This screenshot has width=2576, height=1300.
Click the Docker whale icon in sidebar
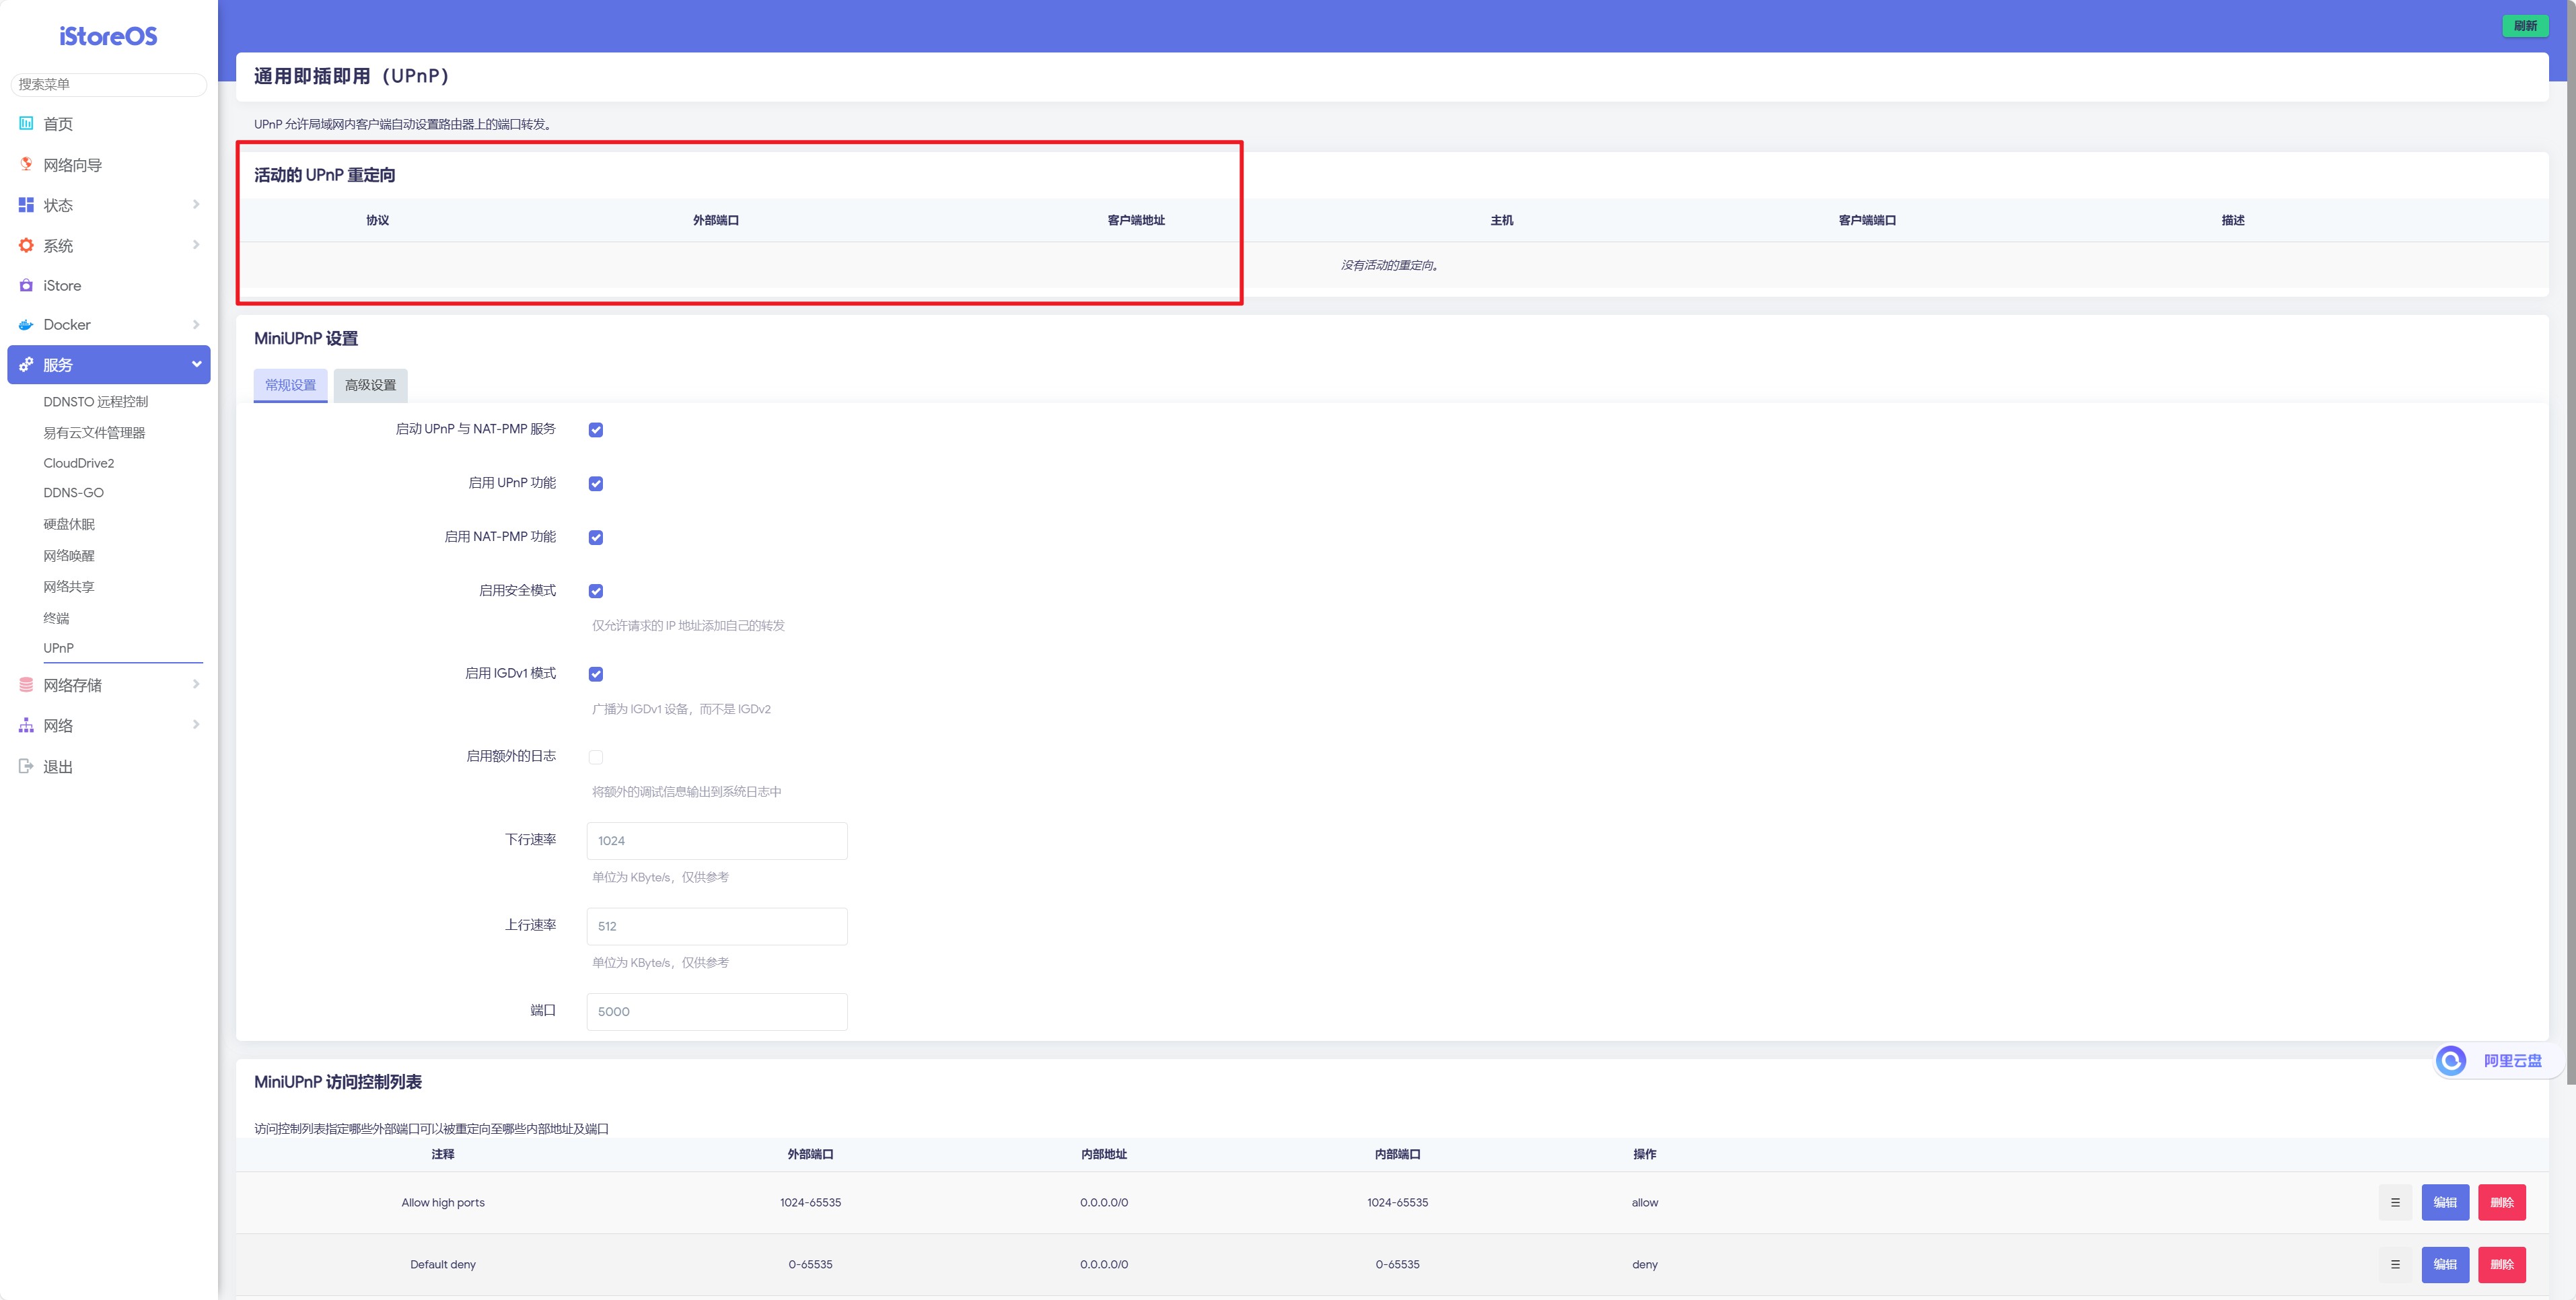26,324
